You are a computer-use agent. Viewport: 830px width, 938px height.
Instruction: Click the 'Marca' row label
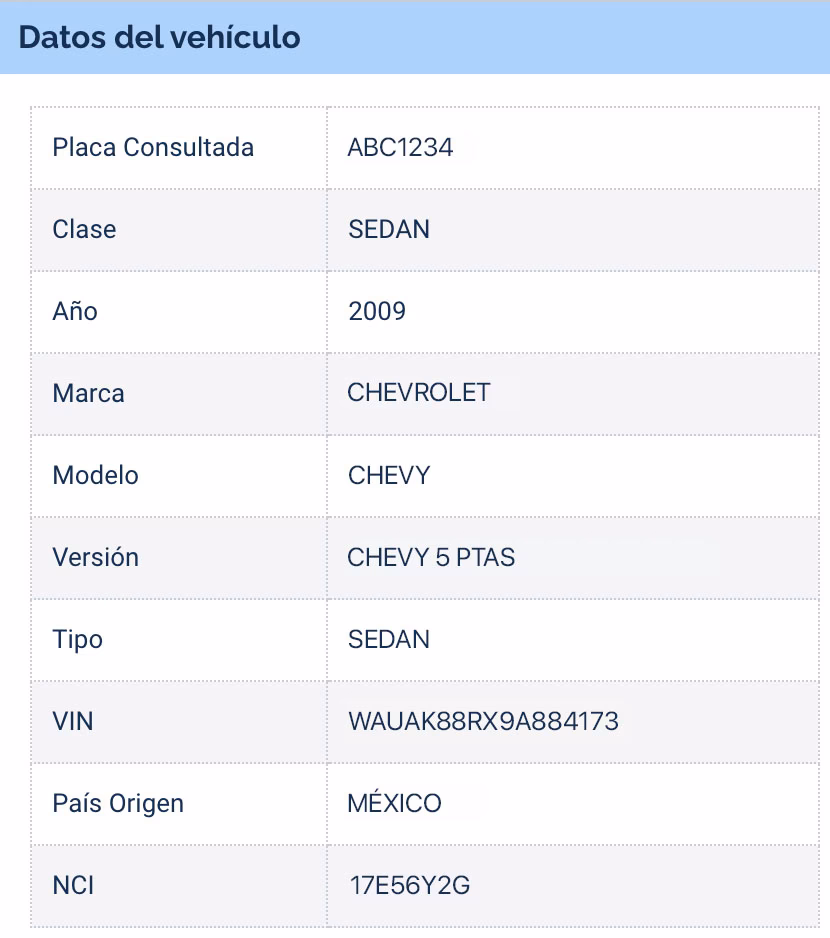click(x=88, y=394)
